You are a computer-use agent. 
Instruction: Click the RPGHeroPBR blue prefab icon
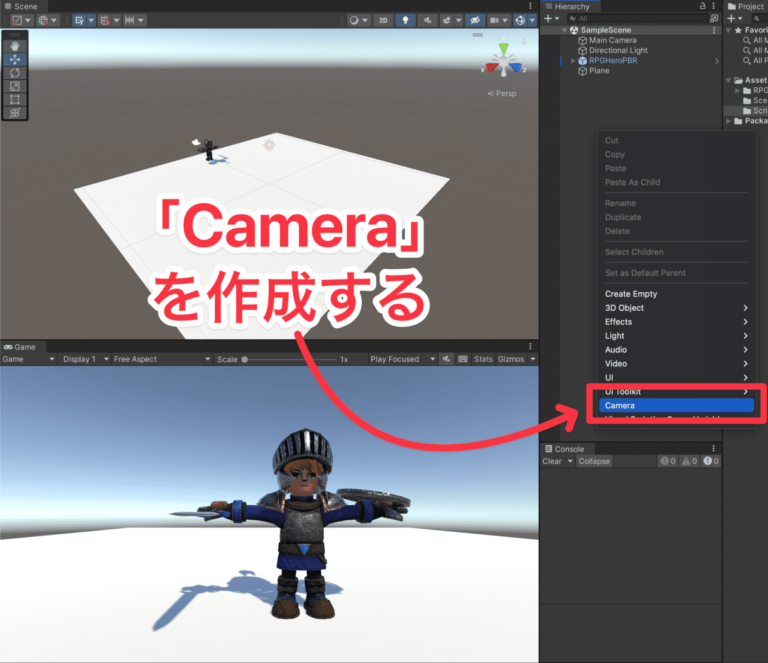(x=582, y=61)
